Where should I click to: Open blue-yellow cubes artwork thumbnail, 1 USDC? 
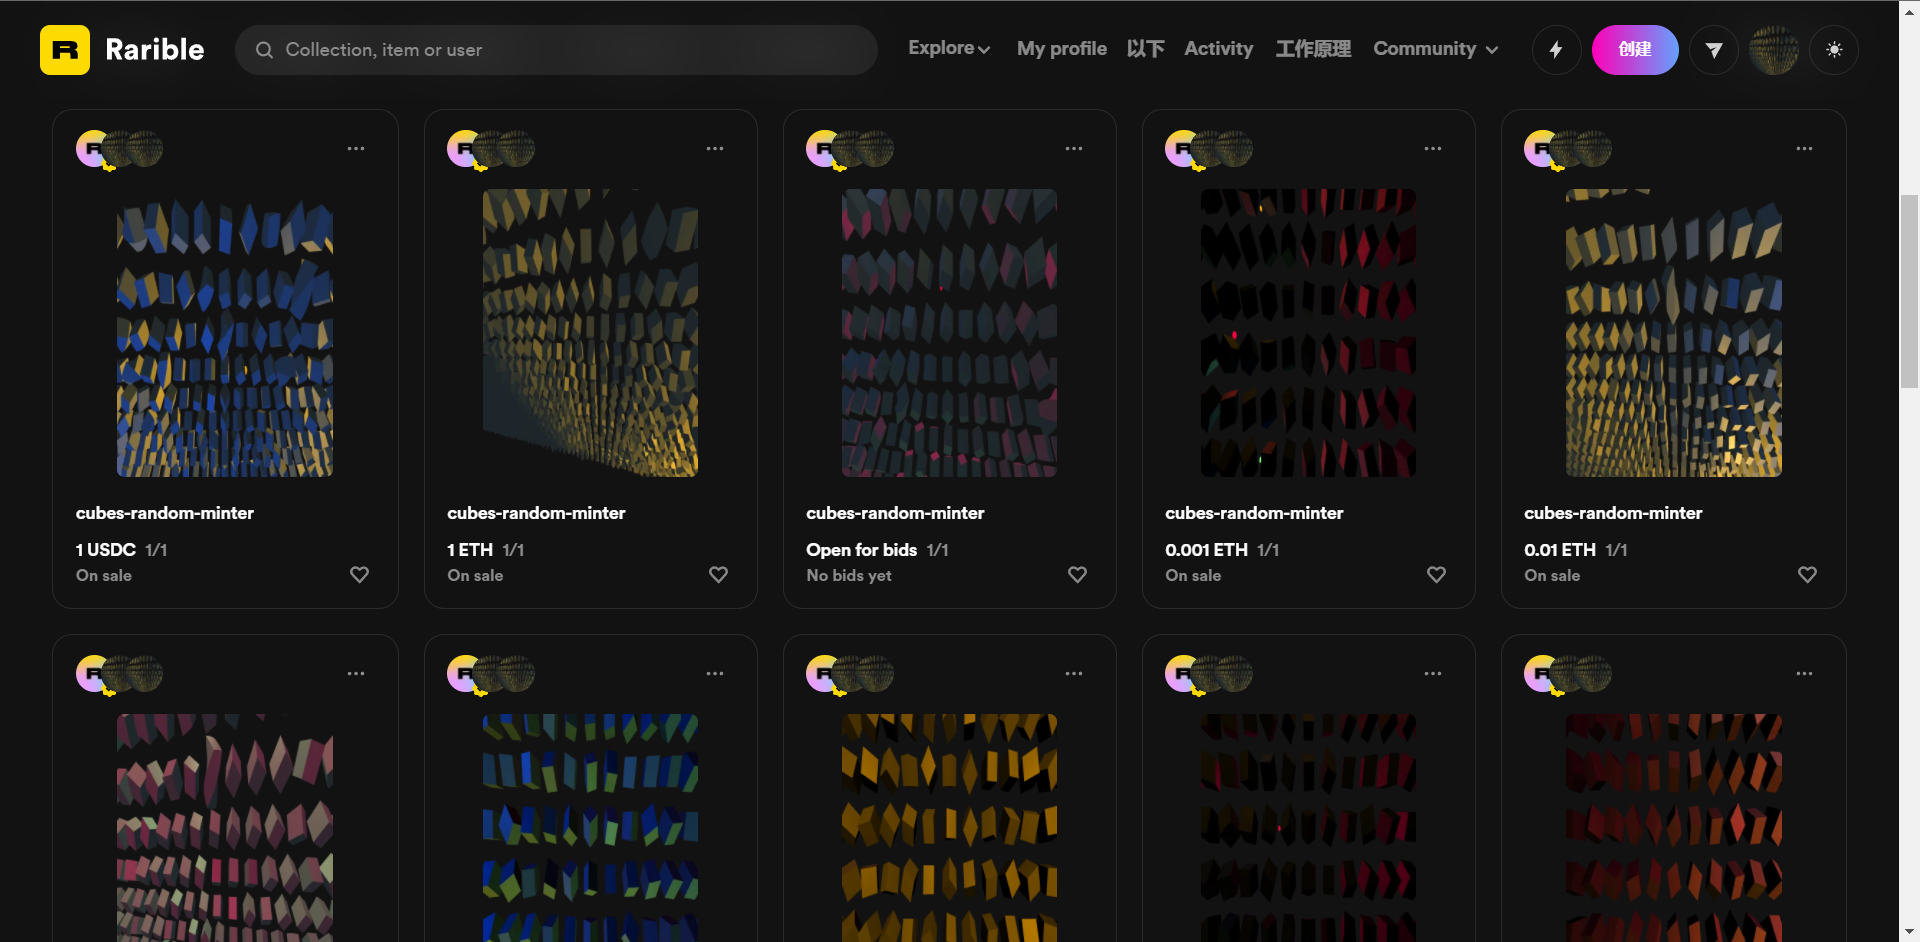click(225, 333)
